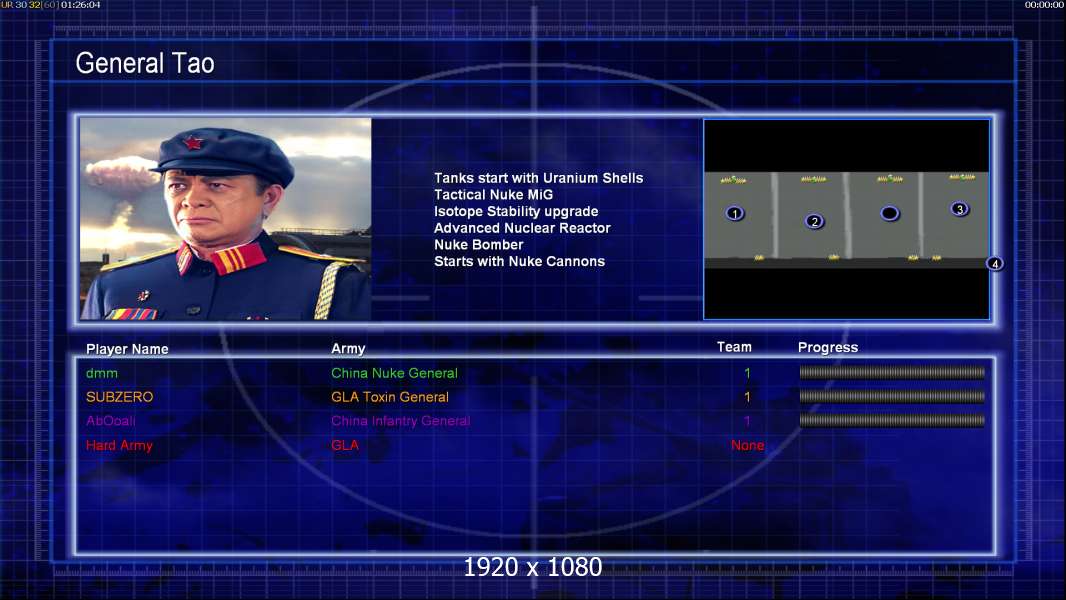
Task: Click the 'Progress' column header
Action: point(828,348)
